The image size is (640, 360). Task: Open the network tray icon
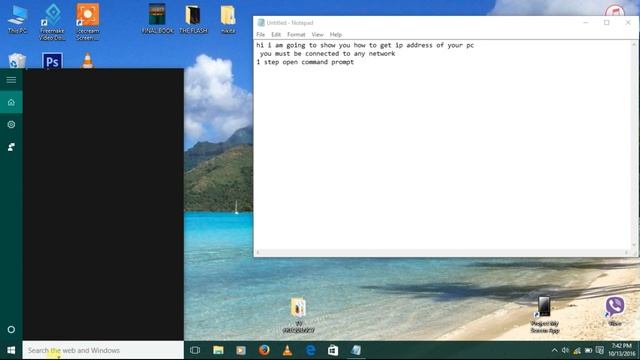(x=577, y=350)
